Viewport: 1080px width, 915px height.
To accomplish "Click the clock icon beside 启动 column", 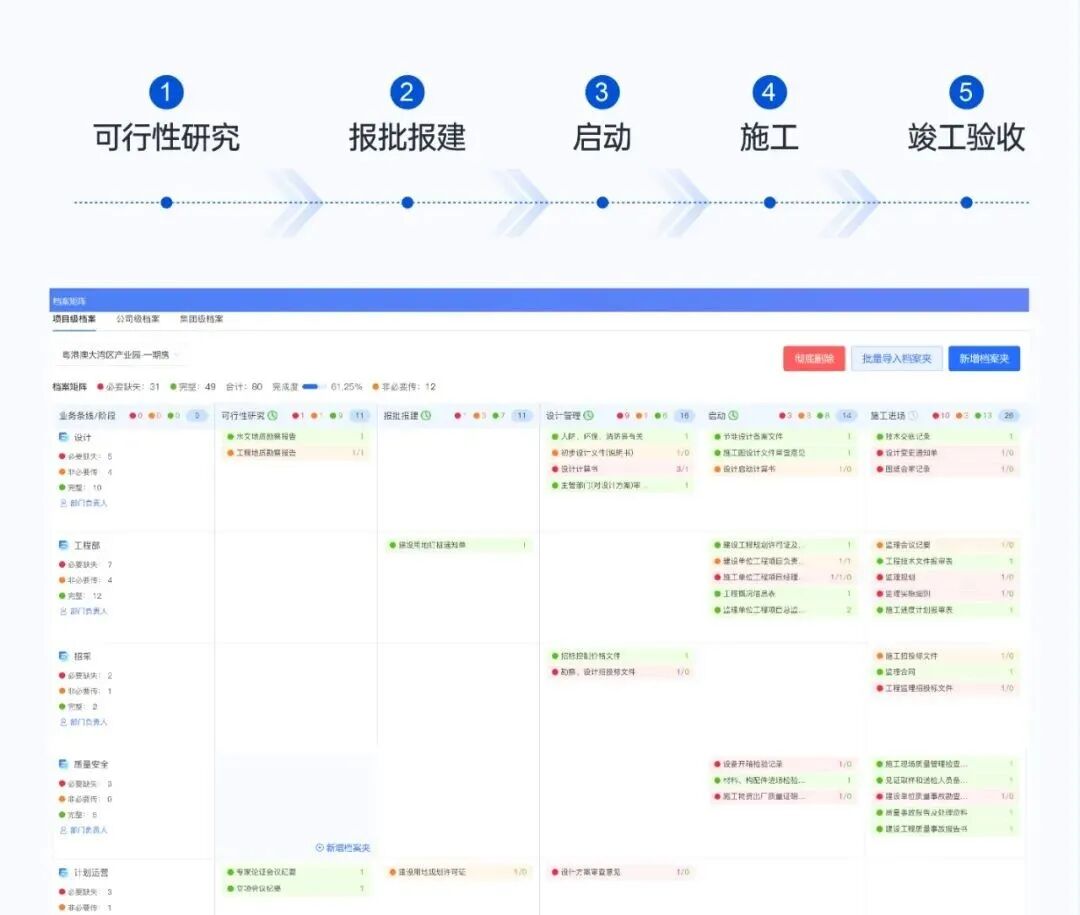I will (733, 415).
